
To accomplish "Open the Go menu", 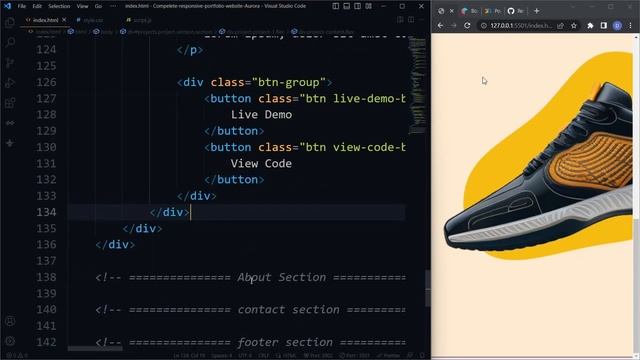I will [98, 6].
